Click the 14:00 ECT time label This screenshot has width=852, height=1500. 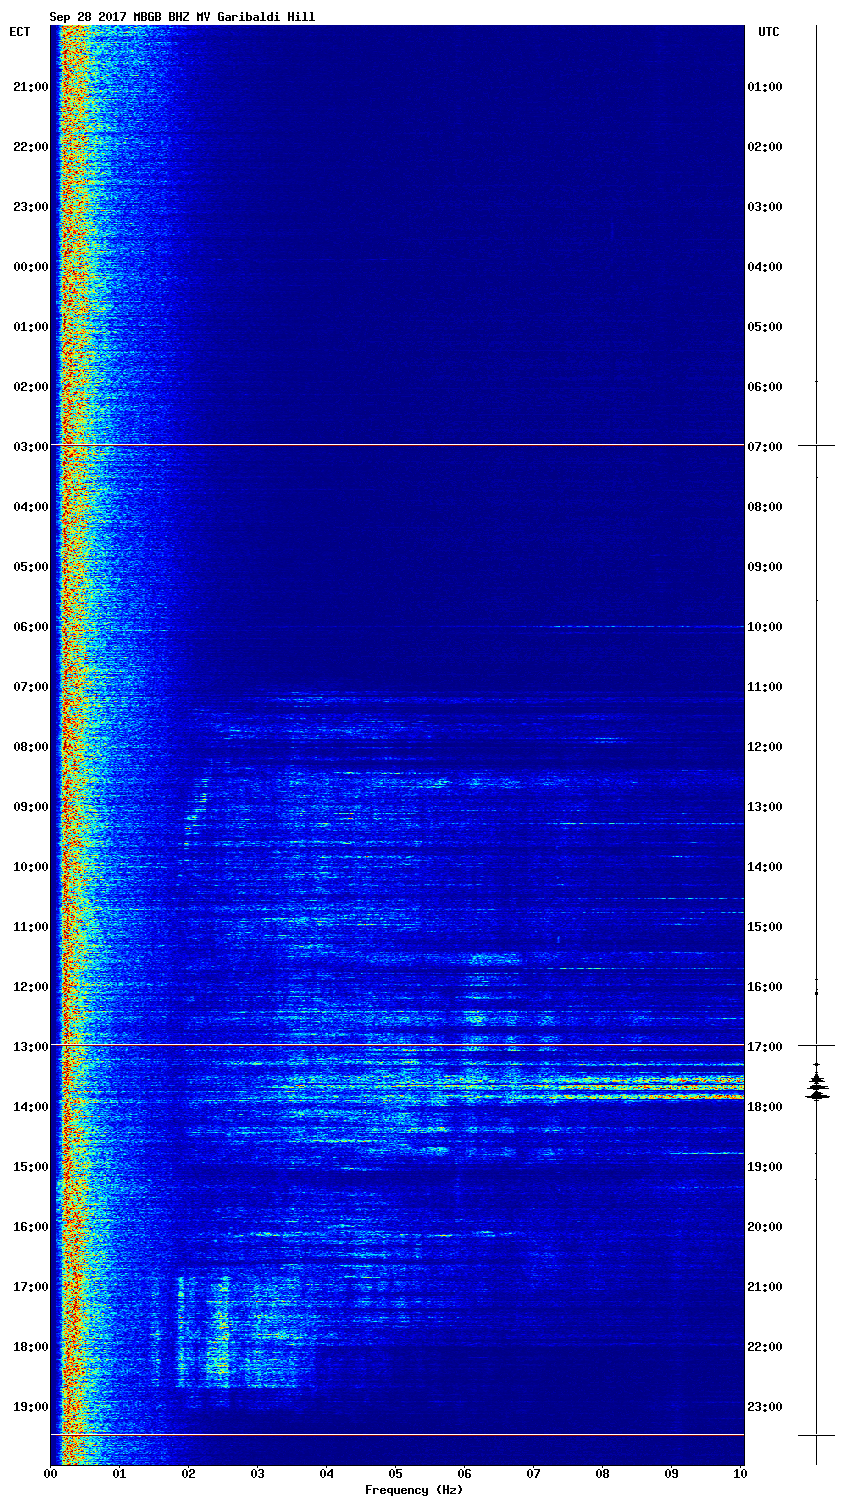pyautogui.click(x=31, y=1107)
